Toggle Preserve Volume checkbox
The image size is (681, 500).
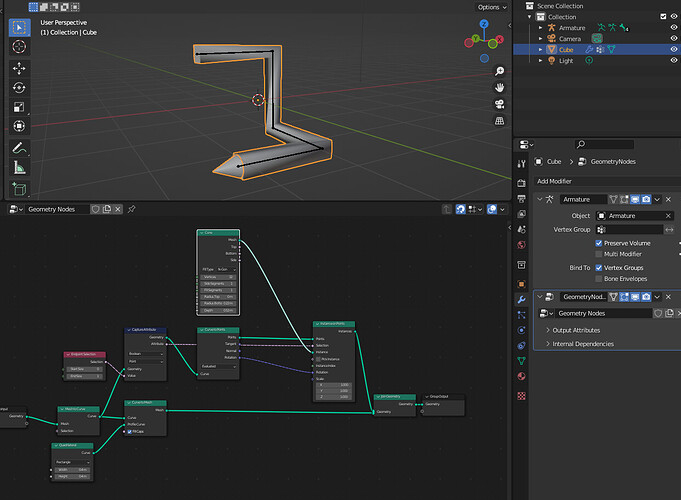(x=598, y=243)
